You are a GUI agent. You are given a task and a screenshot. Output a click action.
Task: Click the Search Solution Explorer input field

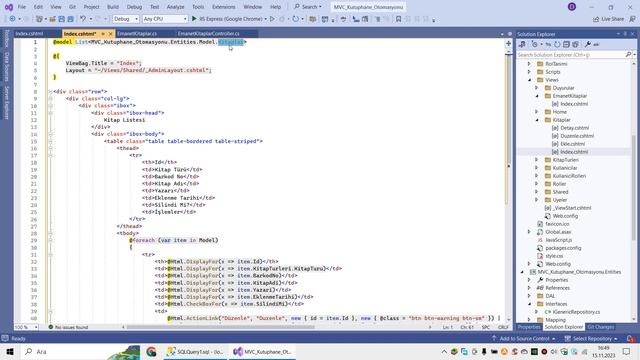coord(571,54)
